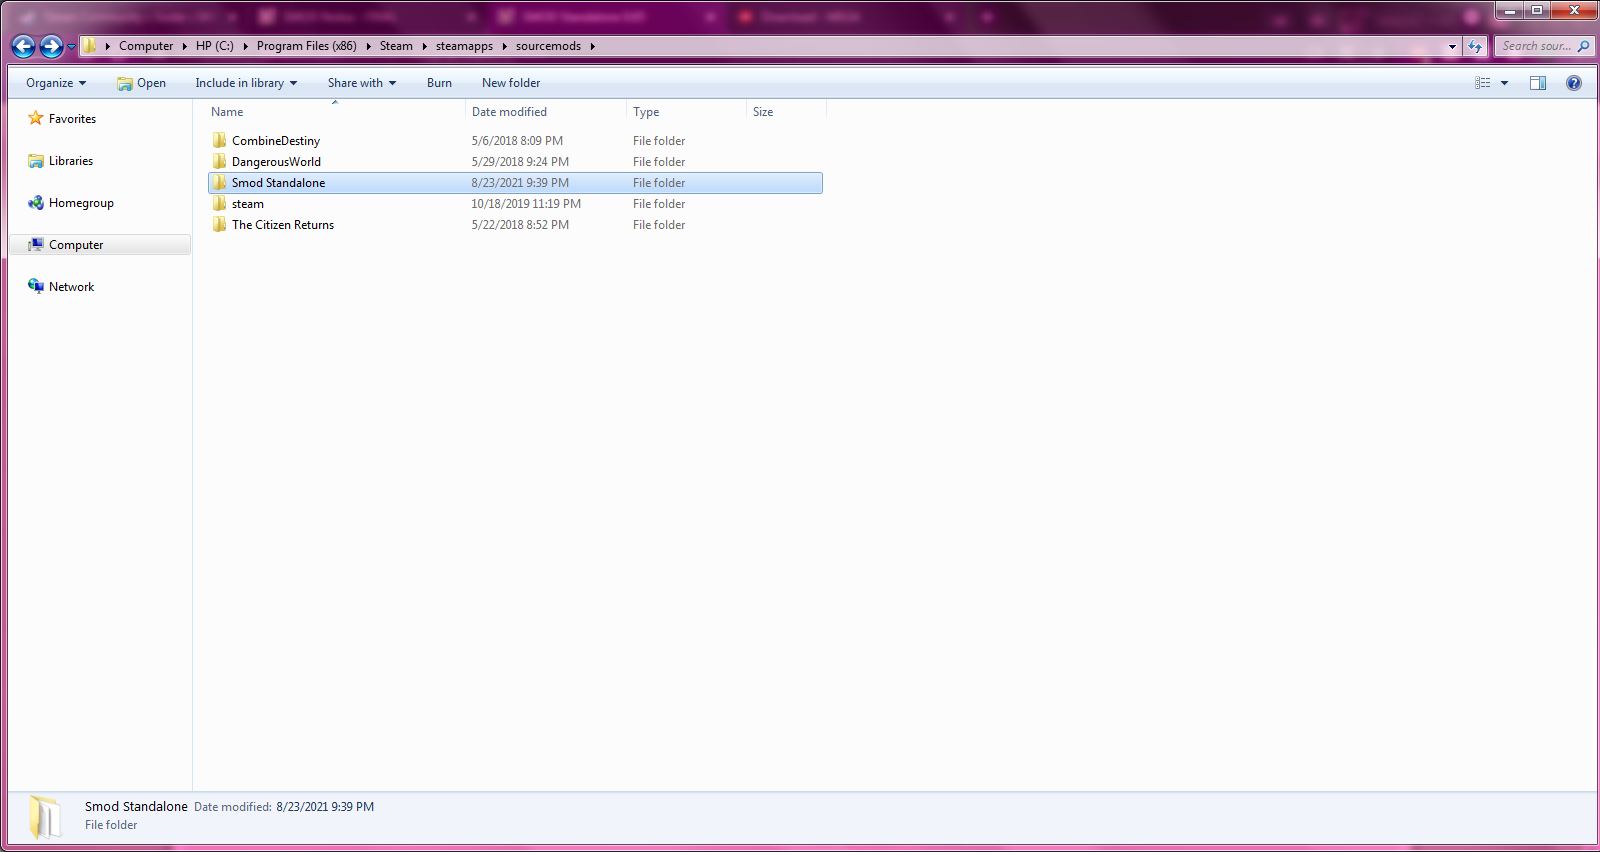The width and height of the screenshot is (1600, 852).
Task: Sort by the Size column header
Action: pyautogui.click(x=786, y=112)
